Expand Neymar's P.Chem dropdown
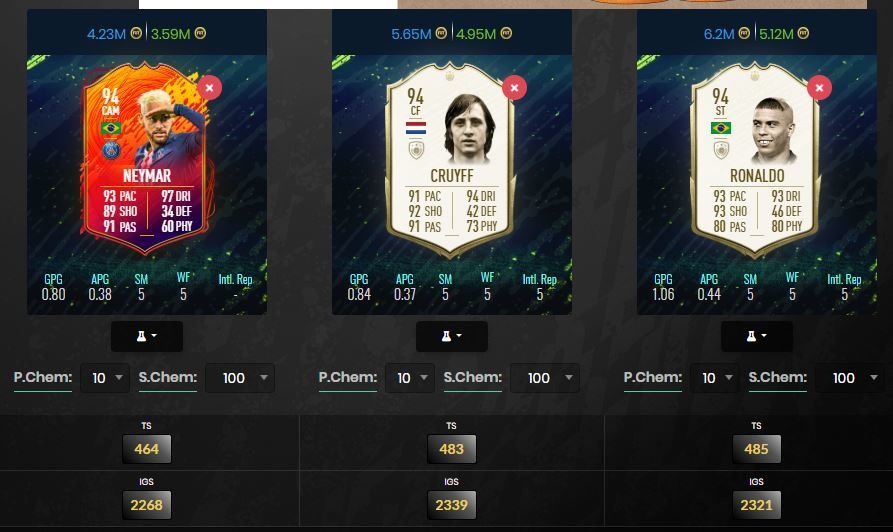The height and width of the screenshot is (532, 893). tap(105, 378)
